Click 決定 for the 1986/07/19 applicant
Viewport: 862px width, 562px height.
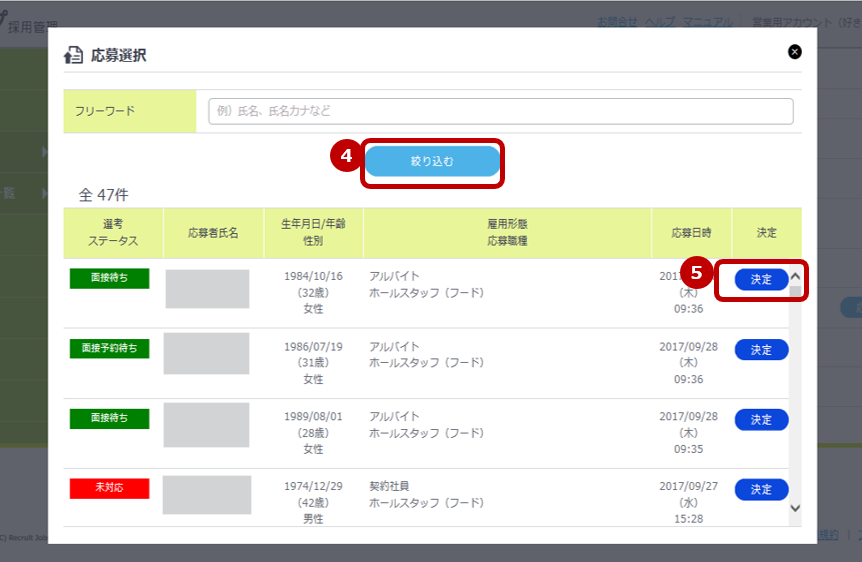click(x=761, y=350)
